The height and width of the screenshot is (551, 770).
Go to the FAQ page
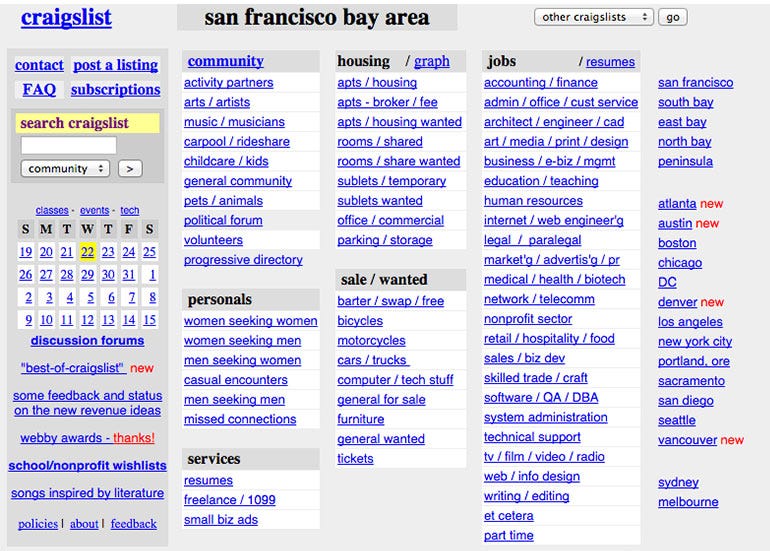point(39,89)
